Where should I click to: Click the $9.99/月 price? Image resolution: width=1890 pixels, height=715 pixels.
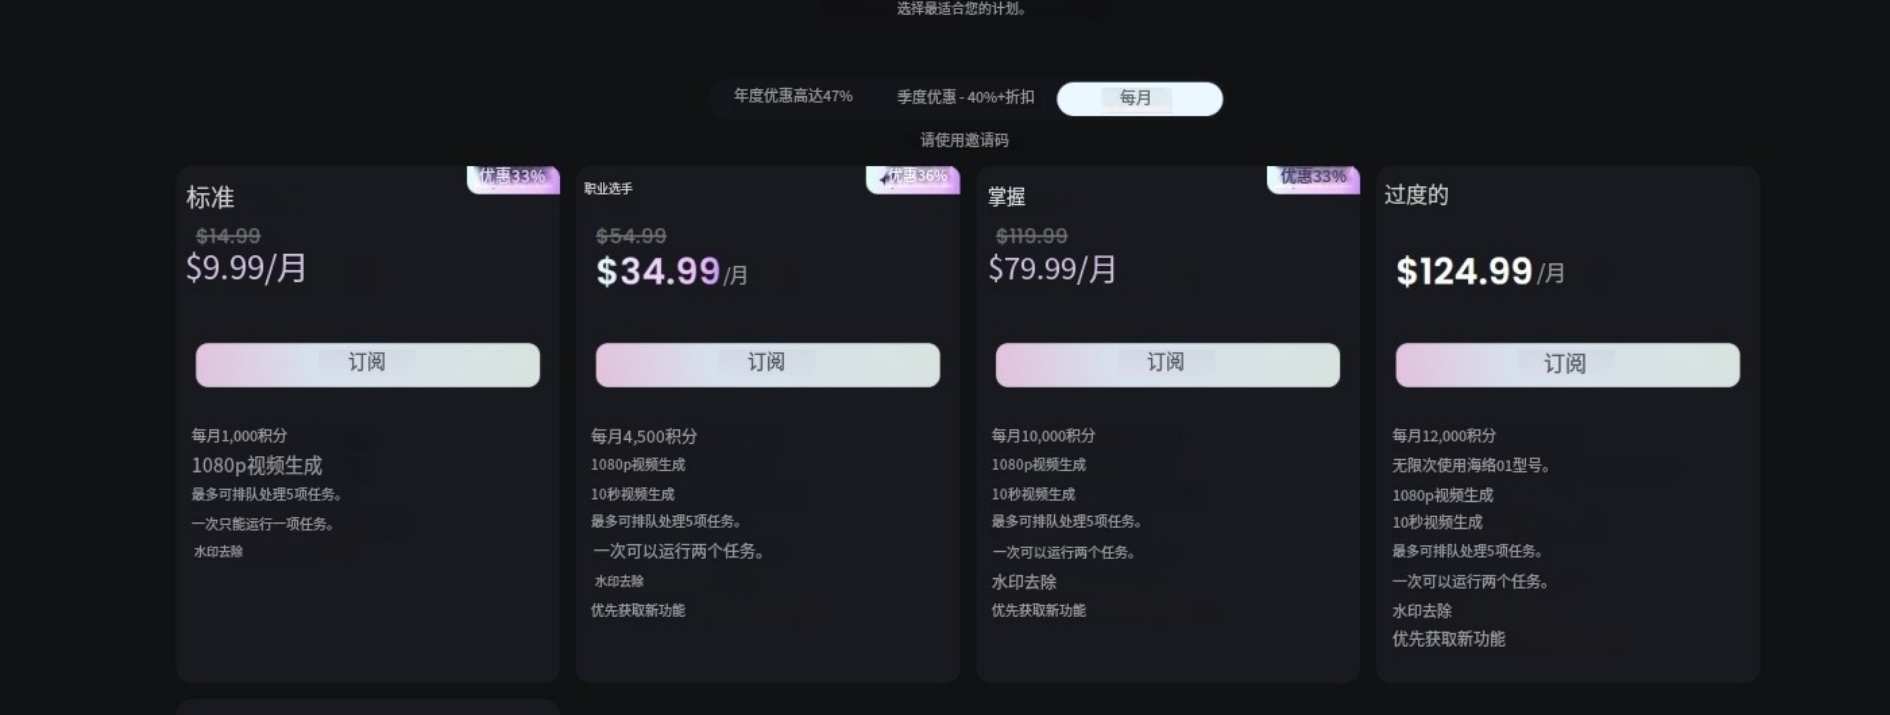(246, 268)
